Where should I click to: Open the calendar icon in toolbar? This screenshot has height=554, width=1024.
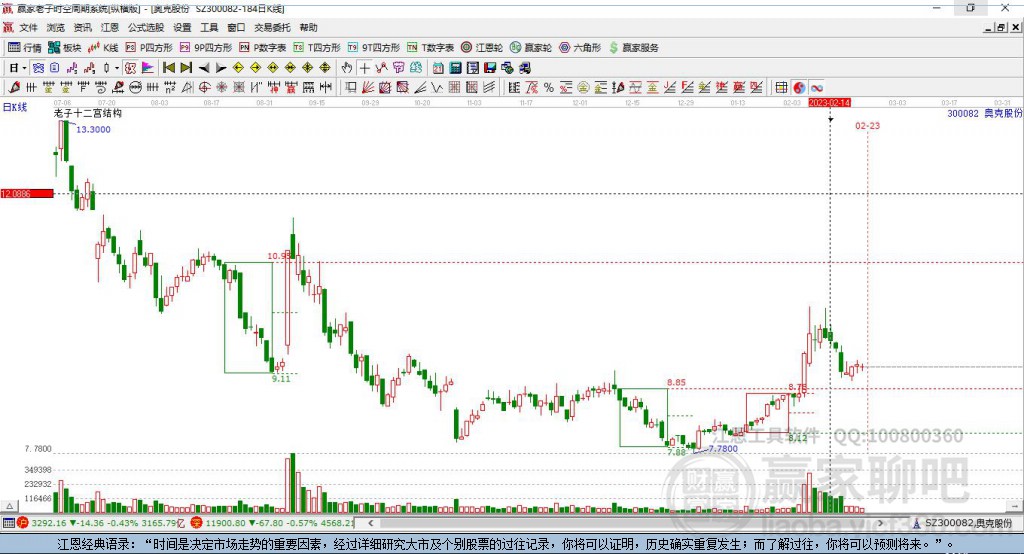click(438, 68)
